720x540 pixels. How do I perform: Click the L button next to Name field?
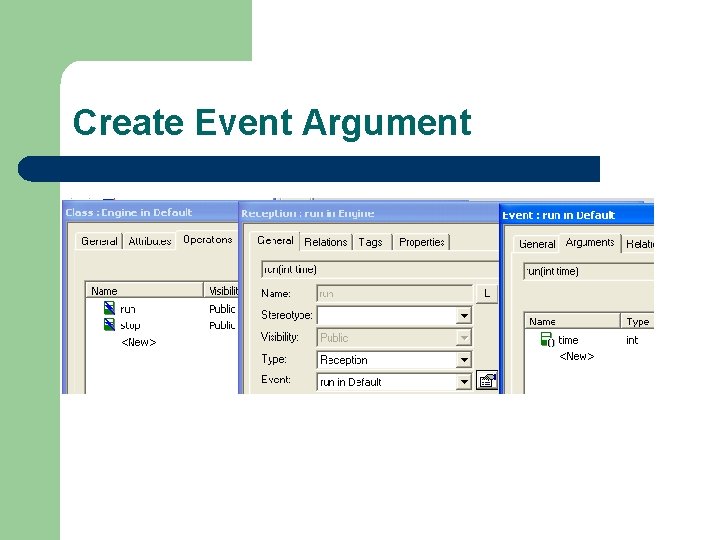click(x=487, y=293)
